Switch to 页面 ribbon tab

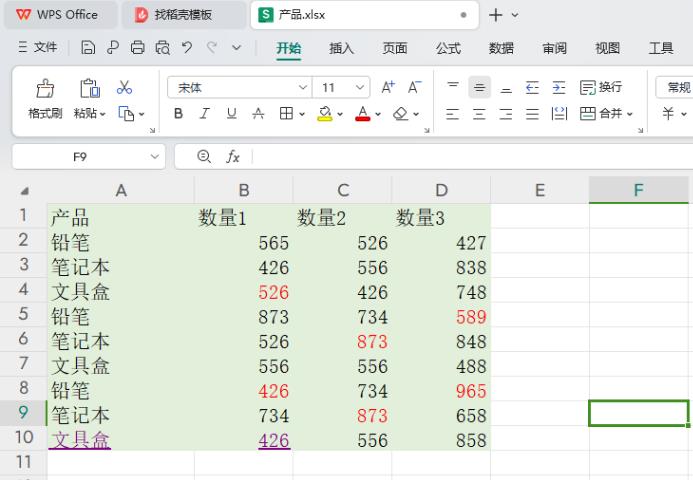tap(395, 48)
